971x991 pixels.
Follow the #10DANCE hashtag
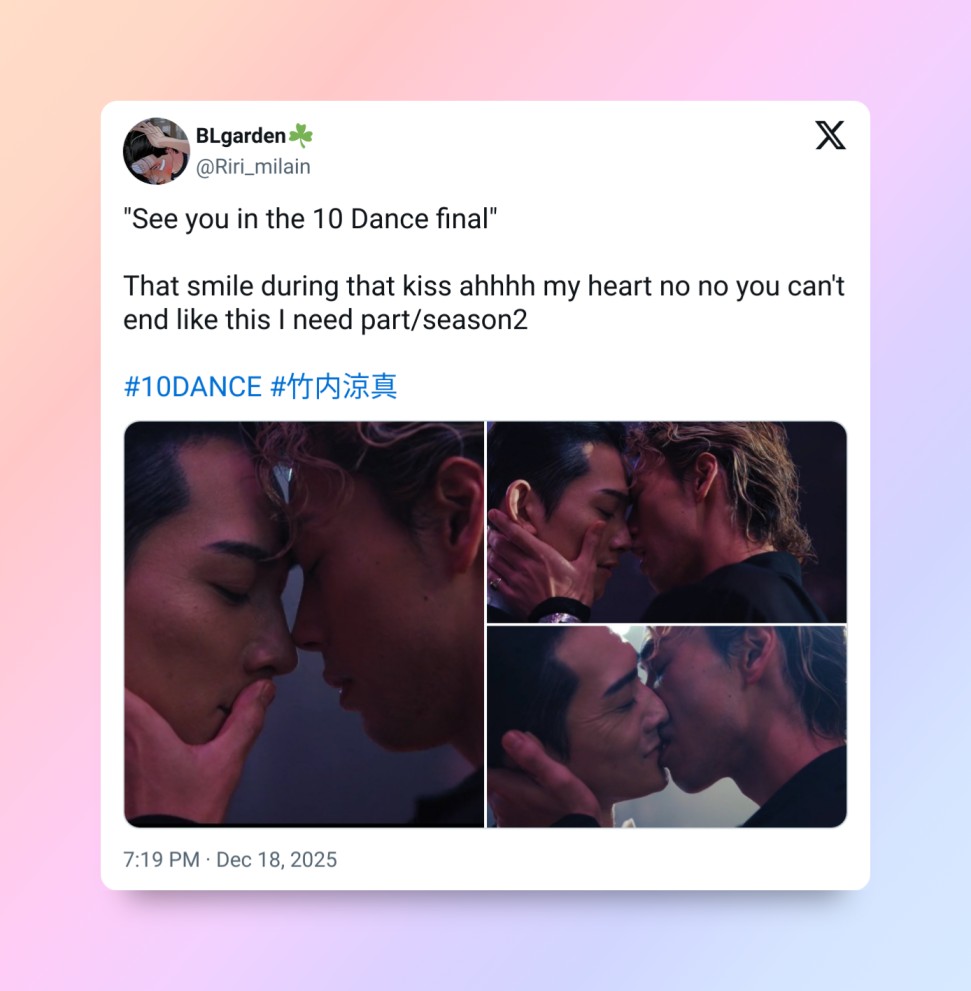193,387
